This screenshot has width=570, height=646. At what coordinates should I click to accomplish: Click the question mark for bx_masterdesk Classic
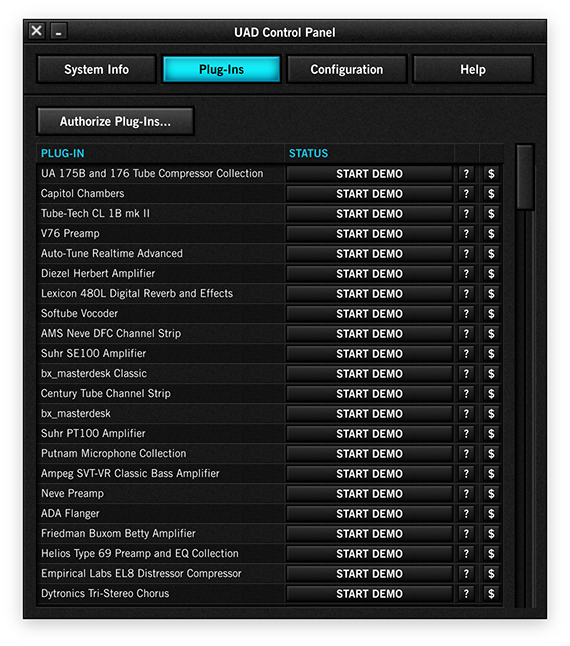[466, 374]
